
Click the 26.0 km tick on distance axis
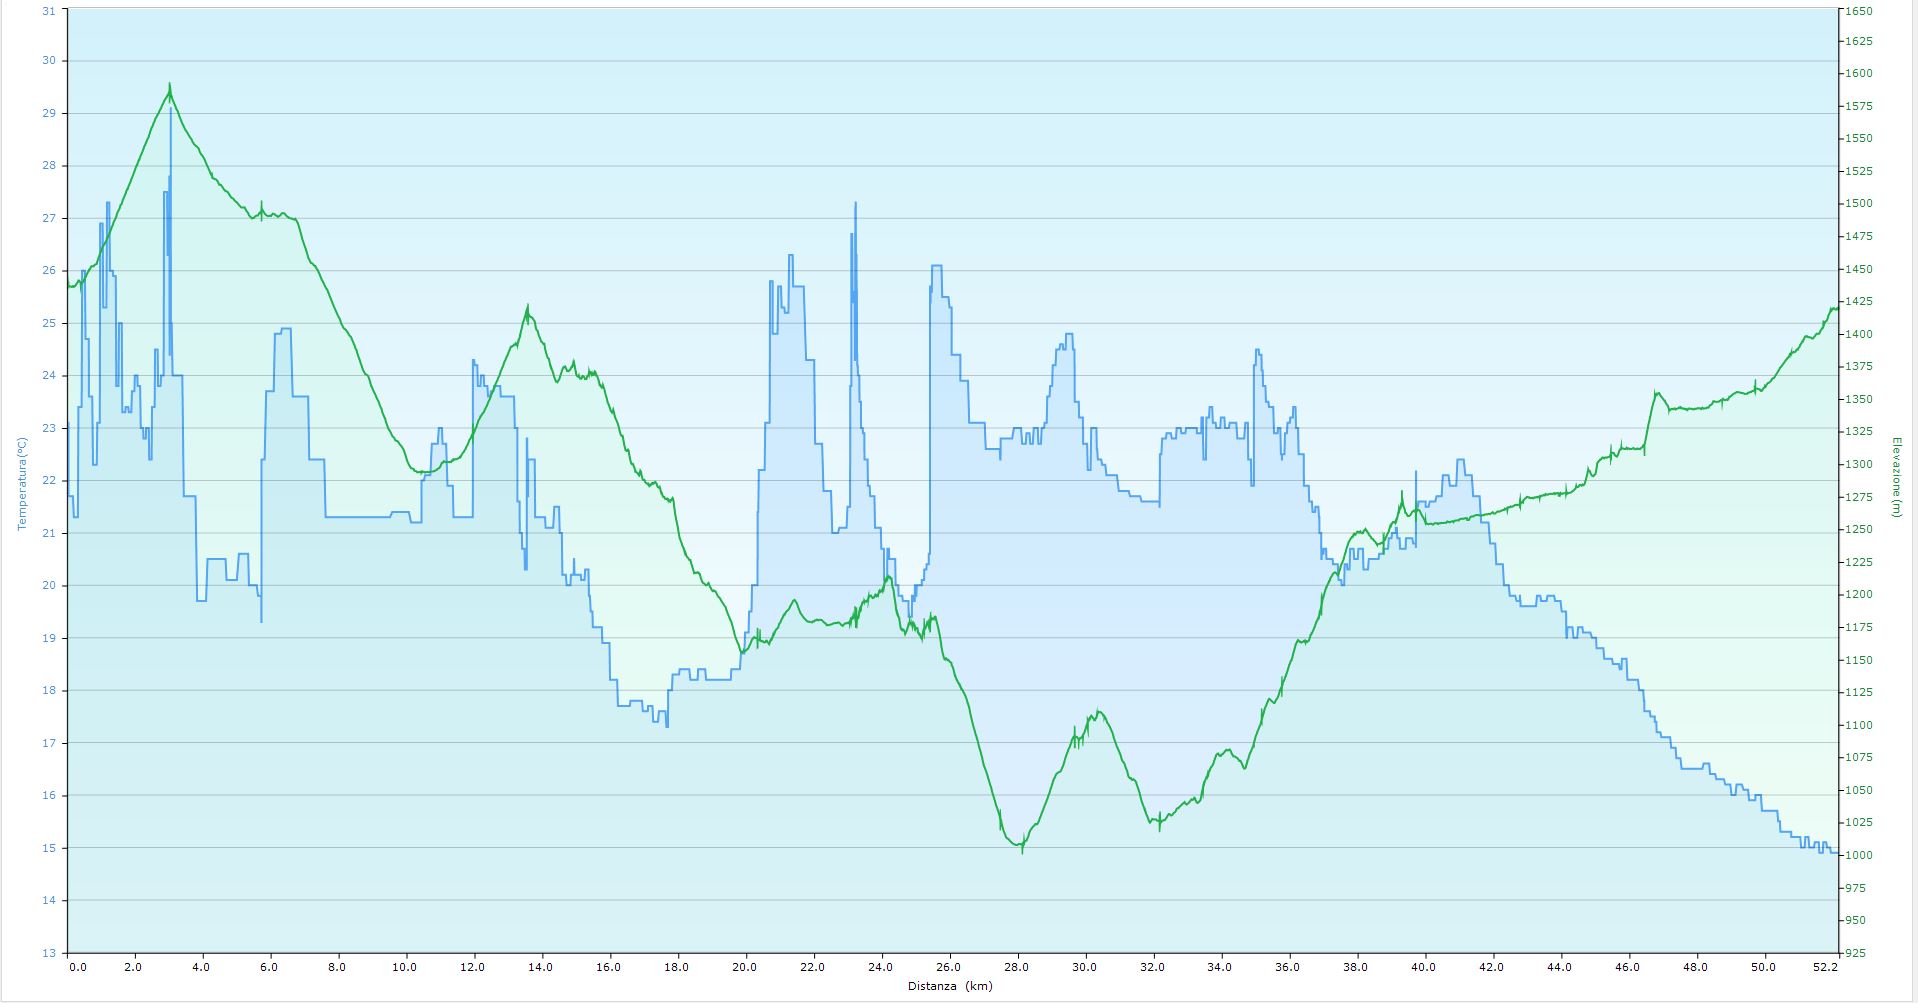[x=948, y=967]
